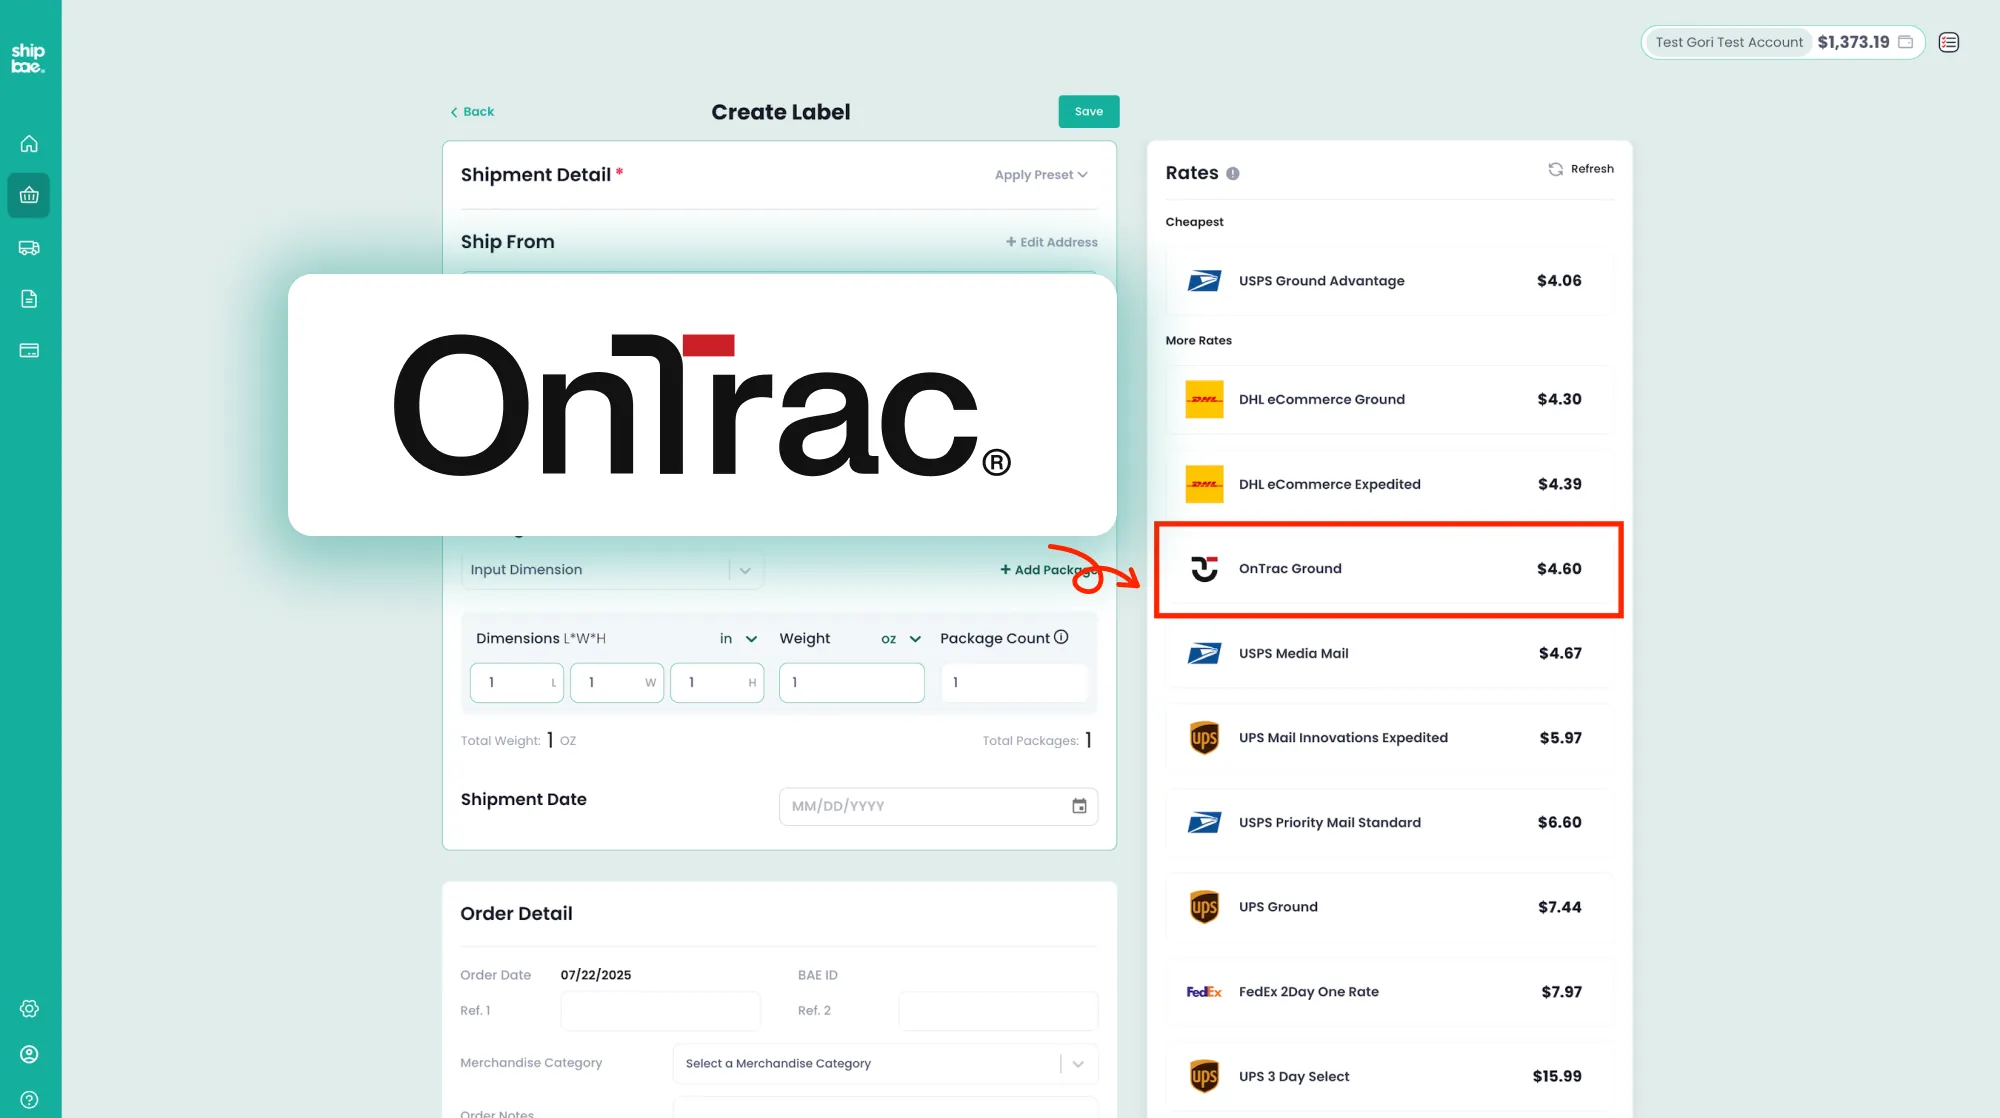This screenshot has height=1118, width=2000.
Task: Open the Home icon in sidebar
Action: point(29,143)
